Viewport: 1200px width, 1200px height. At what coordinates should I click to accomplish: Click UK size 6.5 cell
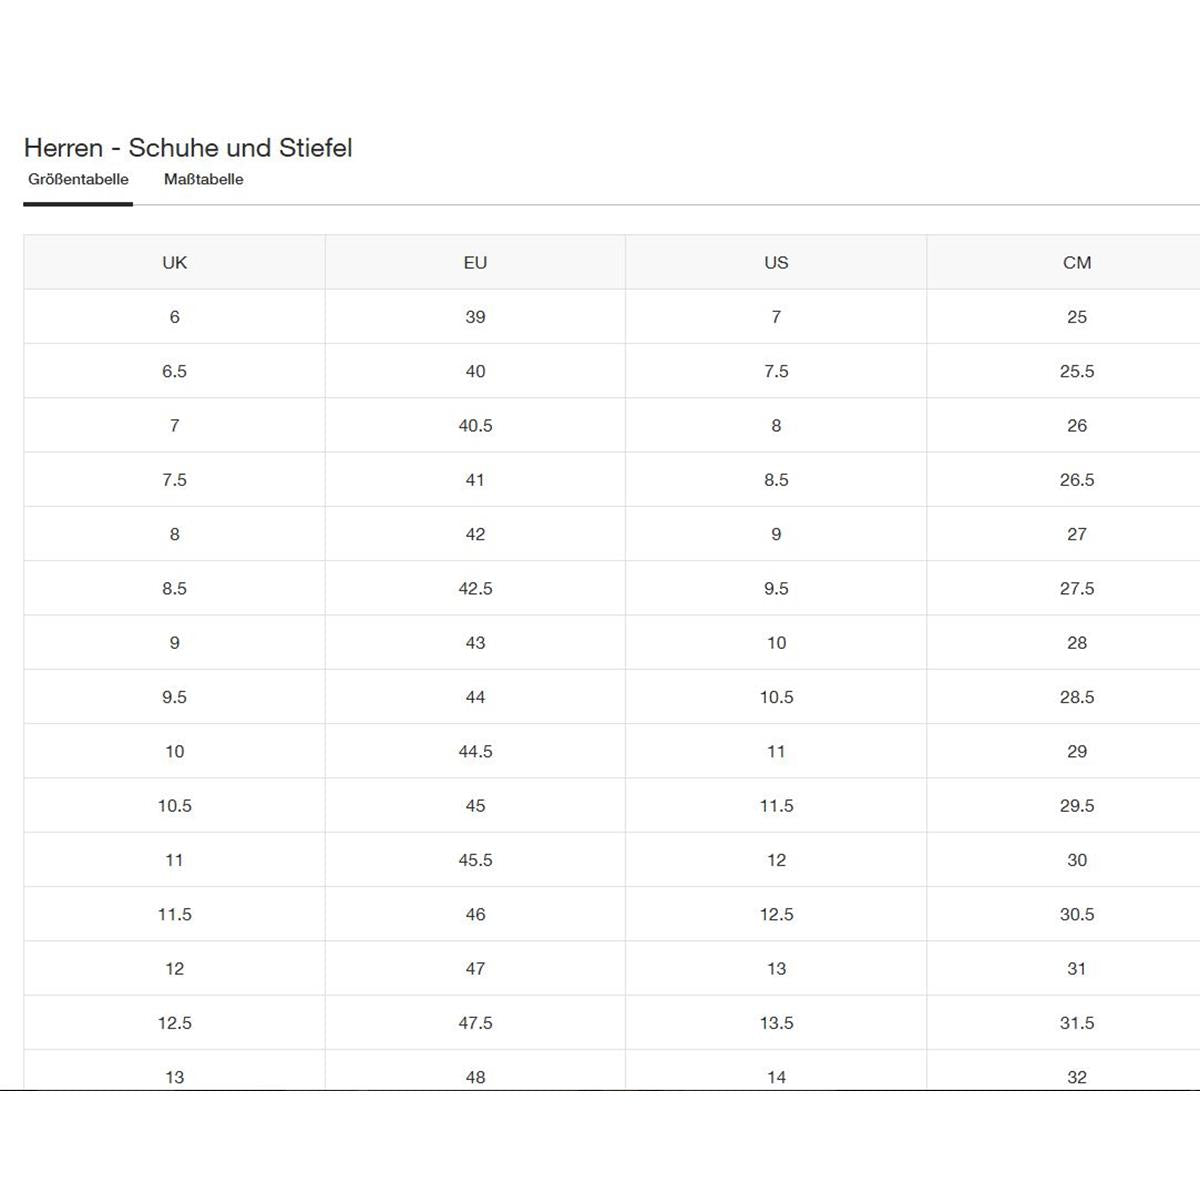click(x=175, y=371)
